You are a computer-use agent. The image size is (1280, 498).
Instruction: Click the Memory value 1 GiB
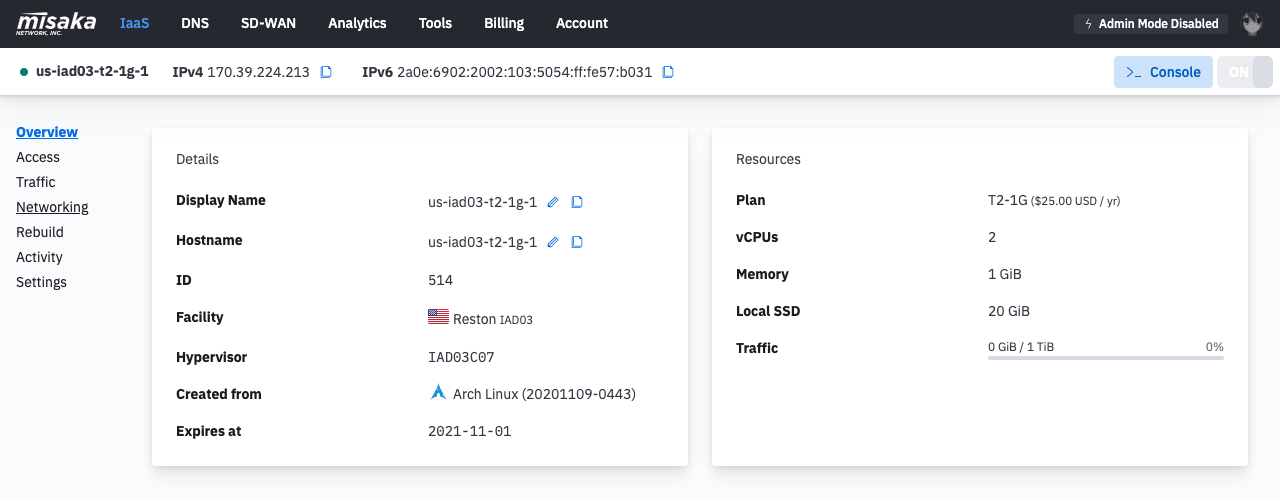(1005, 274)
